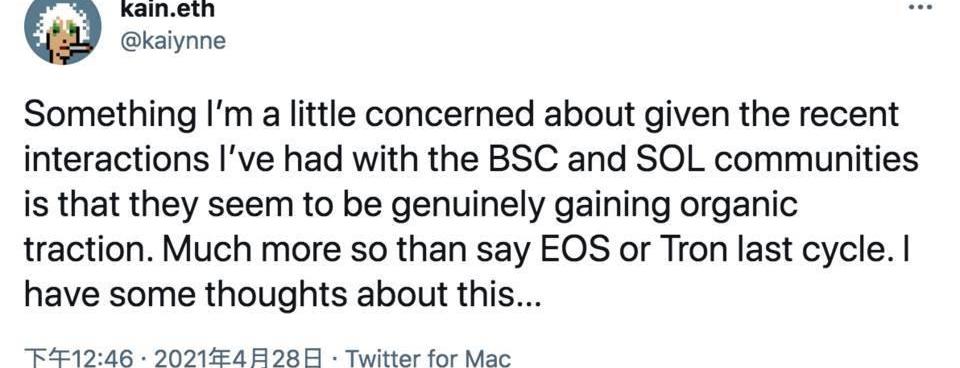Click the word genuinely in the tweet
The width and height of the screenshot is (960, 368).
467,207
